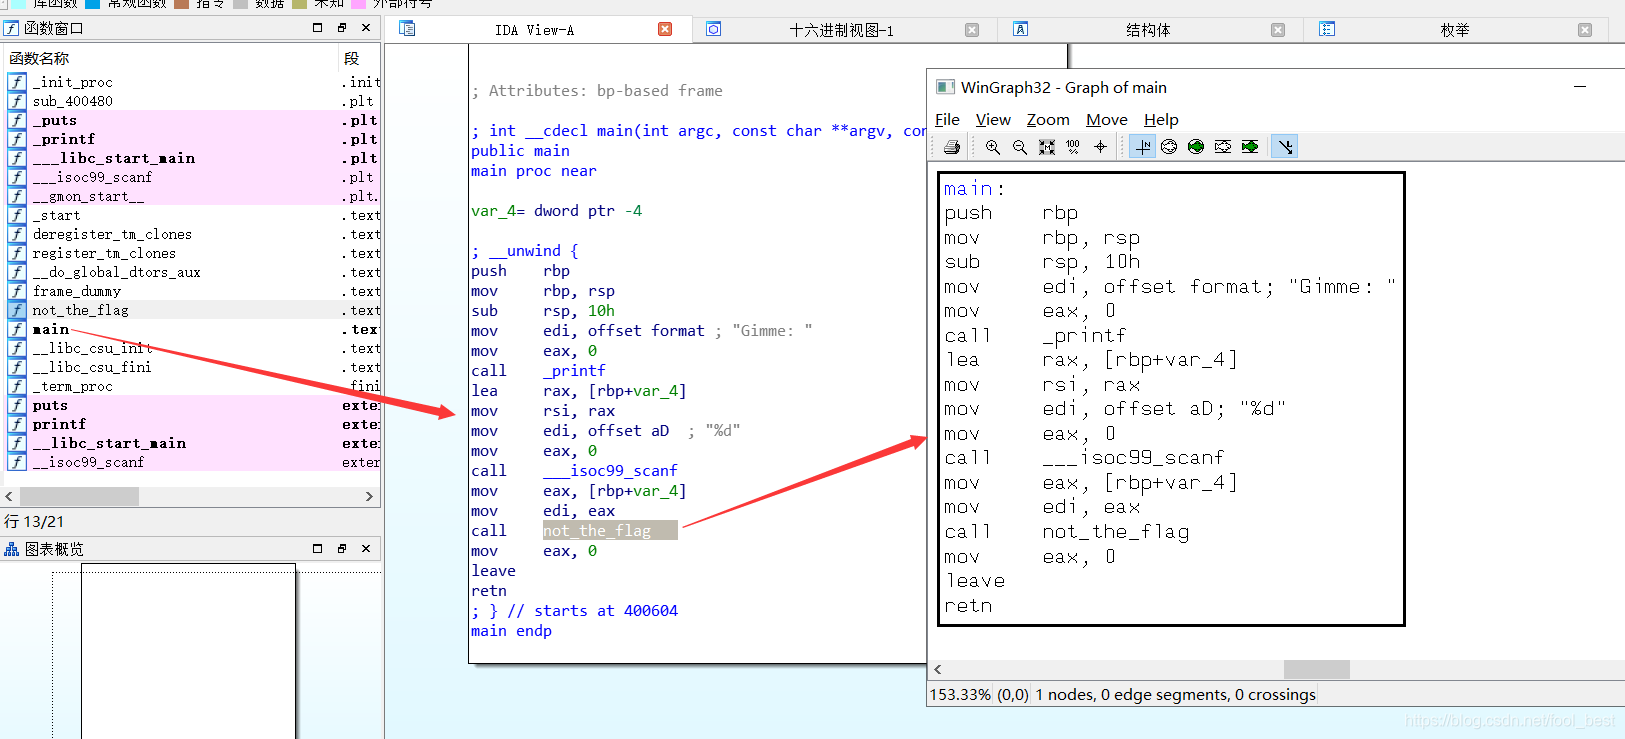Select sub_400480 in function list
Viewport: 1625px width, 739px height.
(194, 101)
